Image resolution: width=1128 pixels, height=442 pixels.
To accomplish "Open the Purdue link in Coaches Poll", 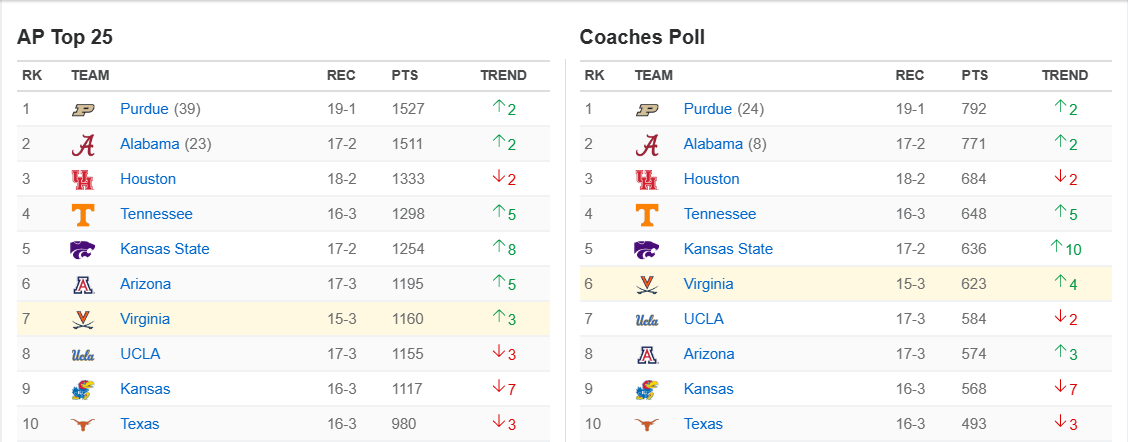I will [x=708, y=109].
